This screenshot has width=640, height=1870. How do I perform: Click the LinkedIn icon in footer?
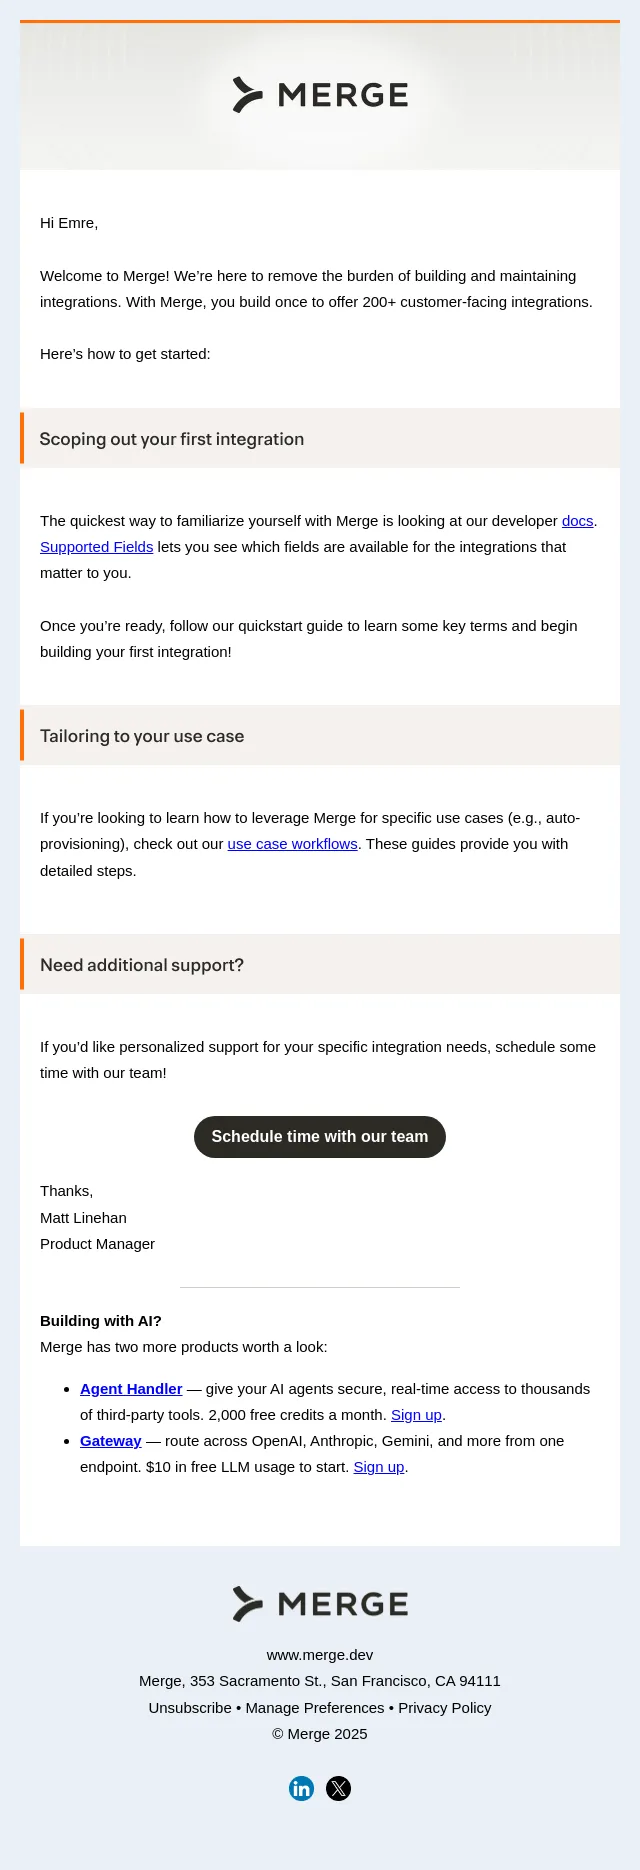301,1788
